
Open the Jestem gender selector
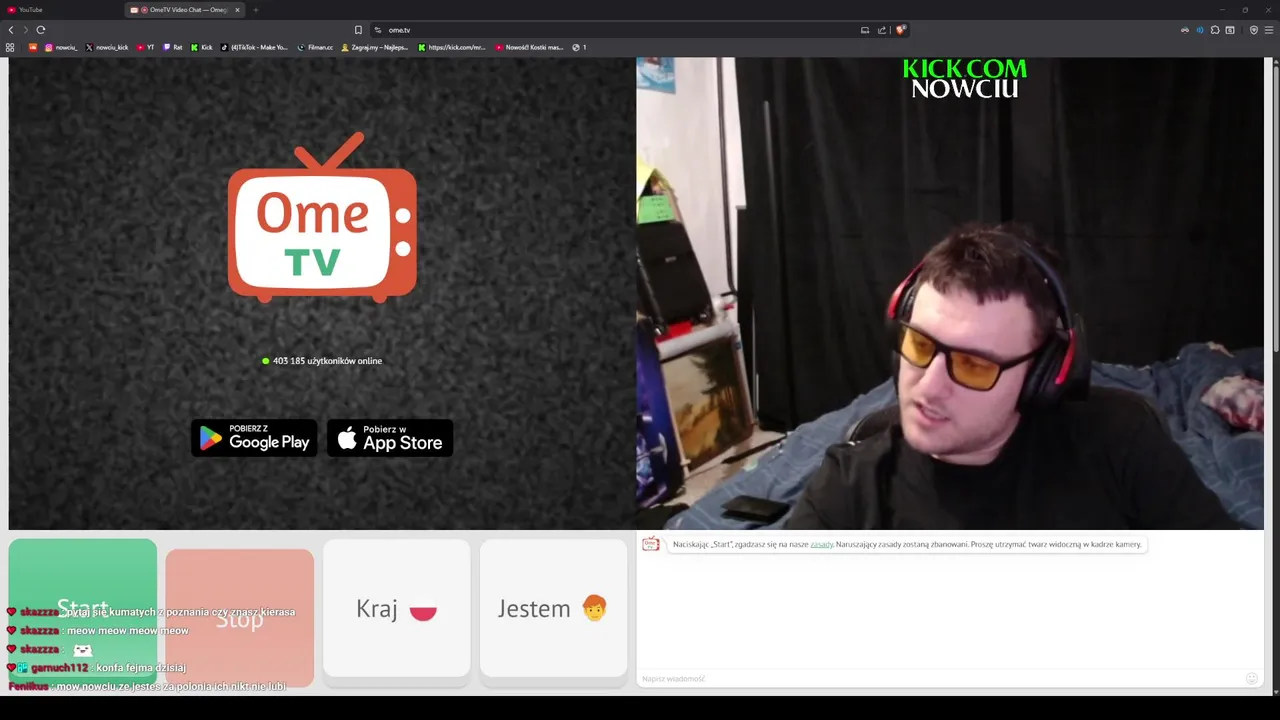pyautogui.click(x=554, y=608)
